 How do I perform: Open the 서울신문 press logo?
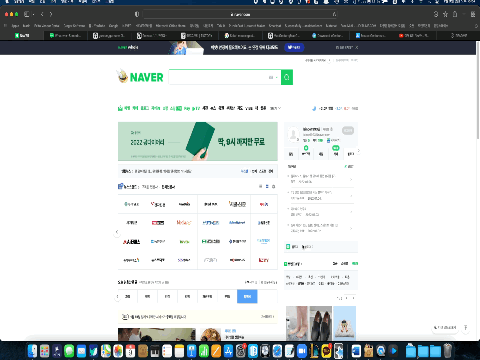click(x=237, y=204)
